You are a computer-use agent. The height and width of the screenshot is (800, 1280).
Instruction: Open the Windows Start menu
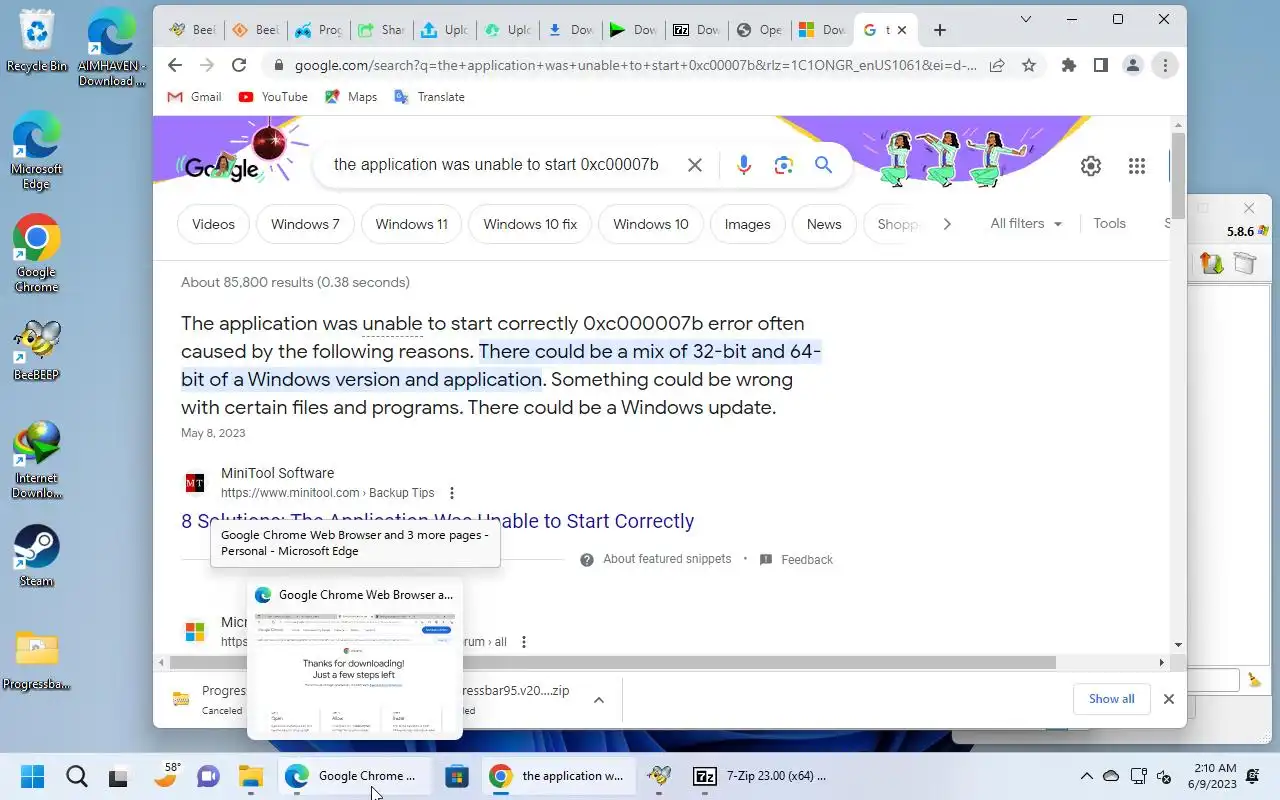click(32, 776)
